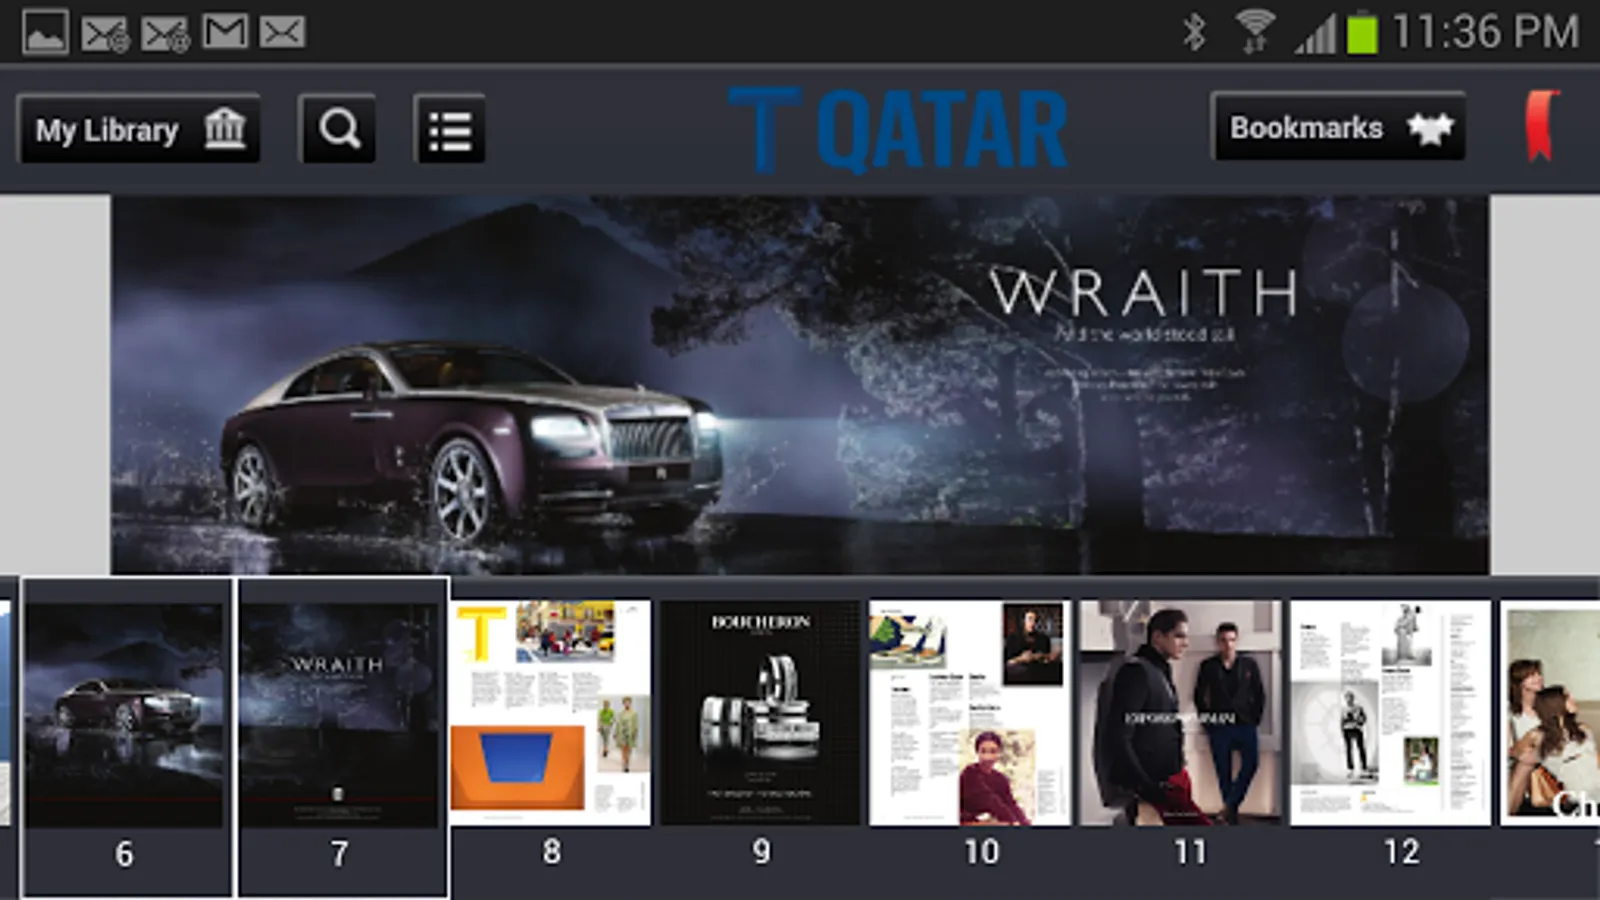View page 11 Emporio Armani thumbnail

click(1181, 713)
